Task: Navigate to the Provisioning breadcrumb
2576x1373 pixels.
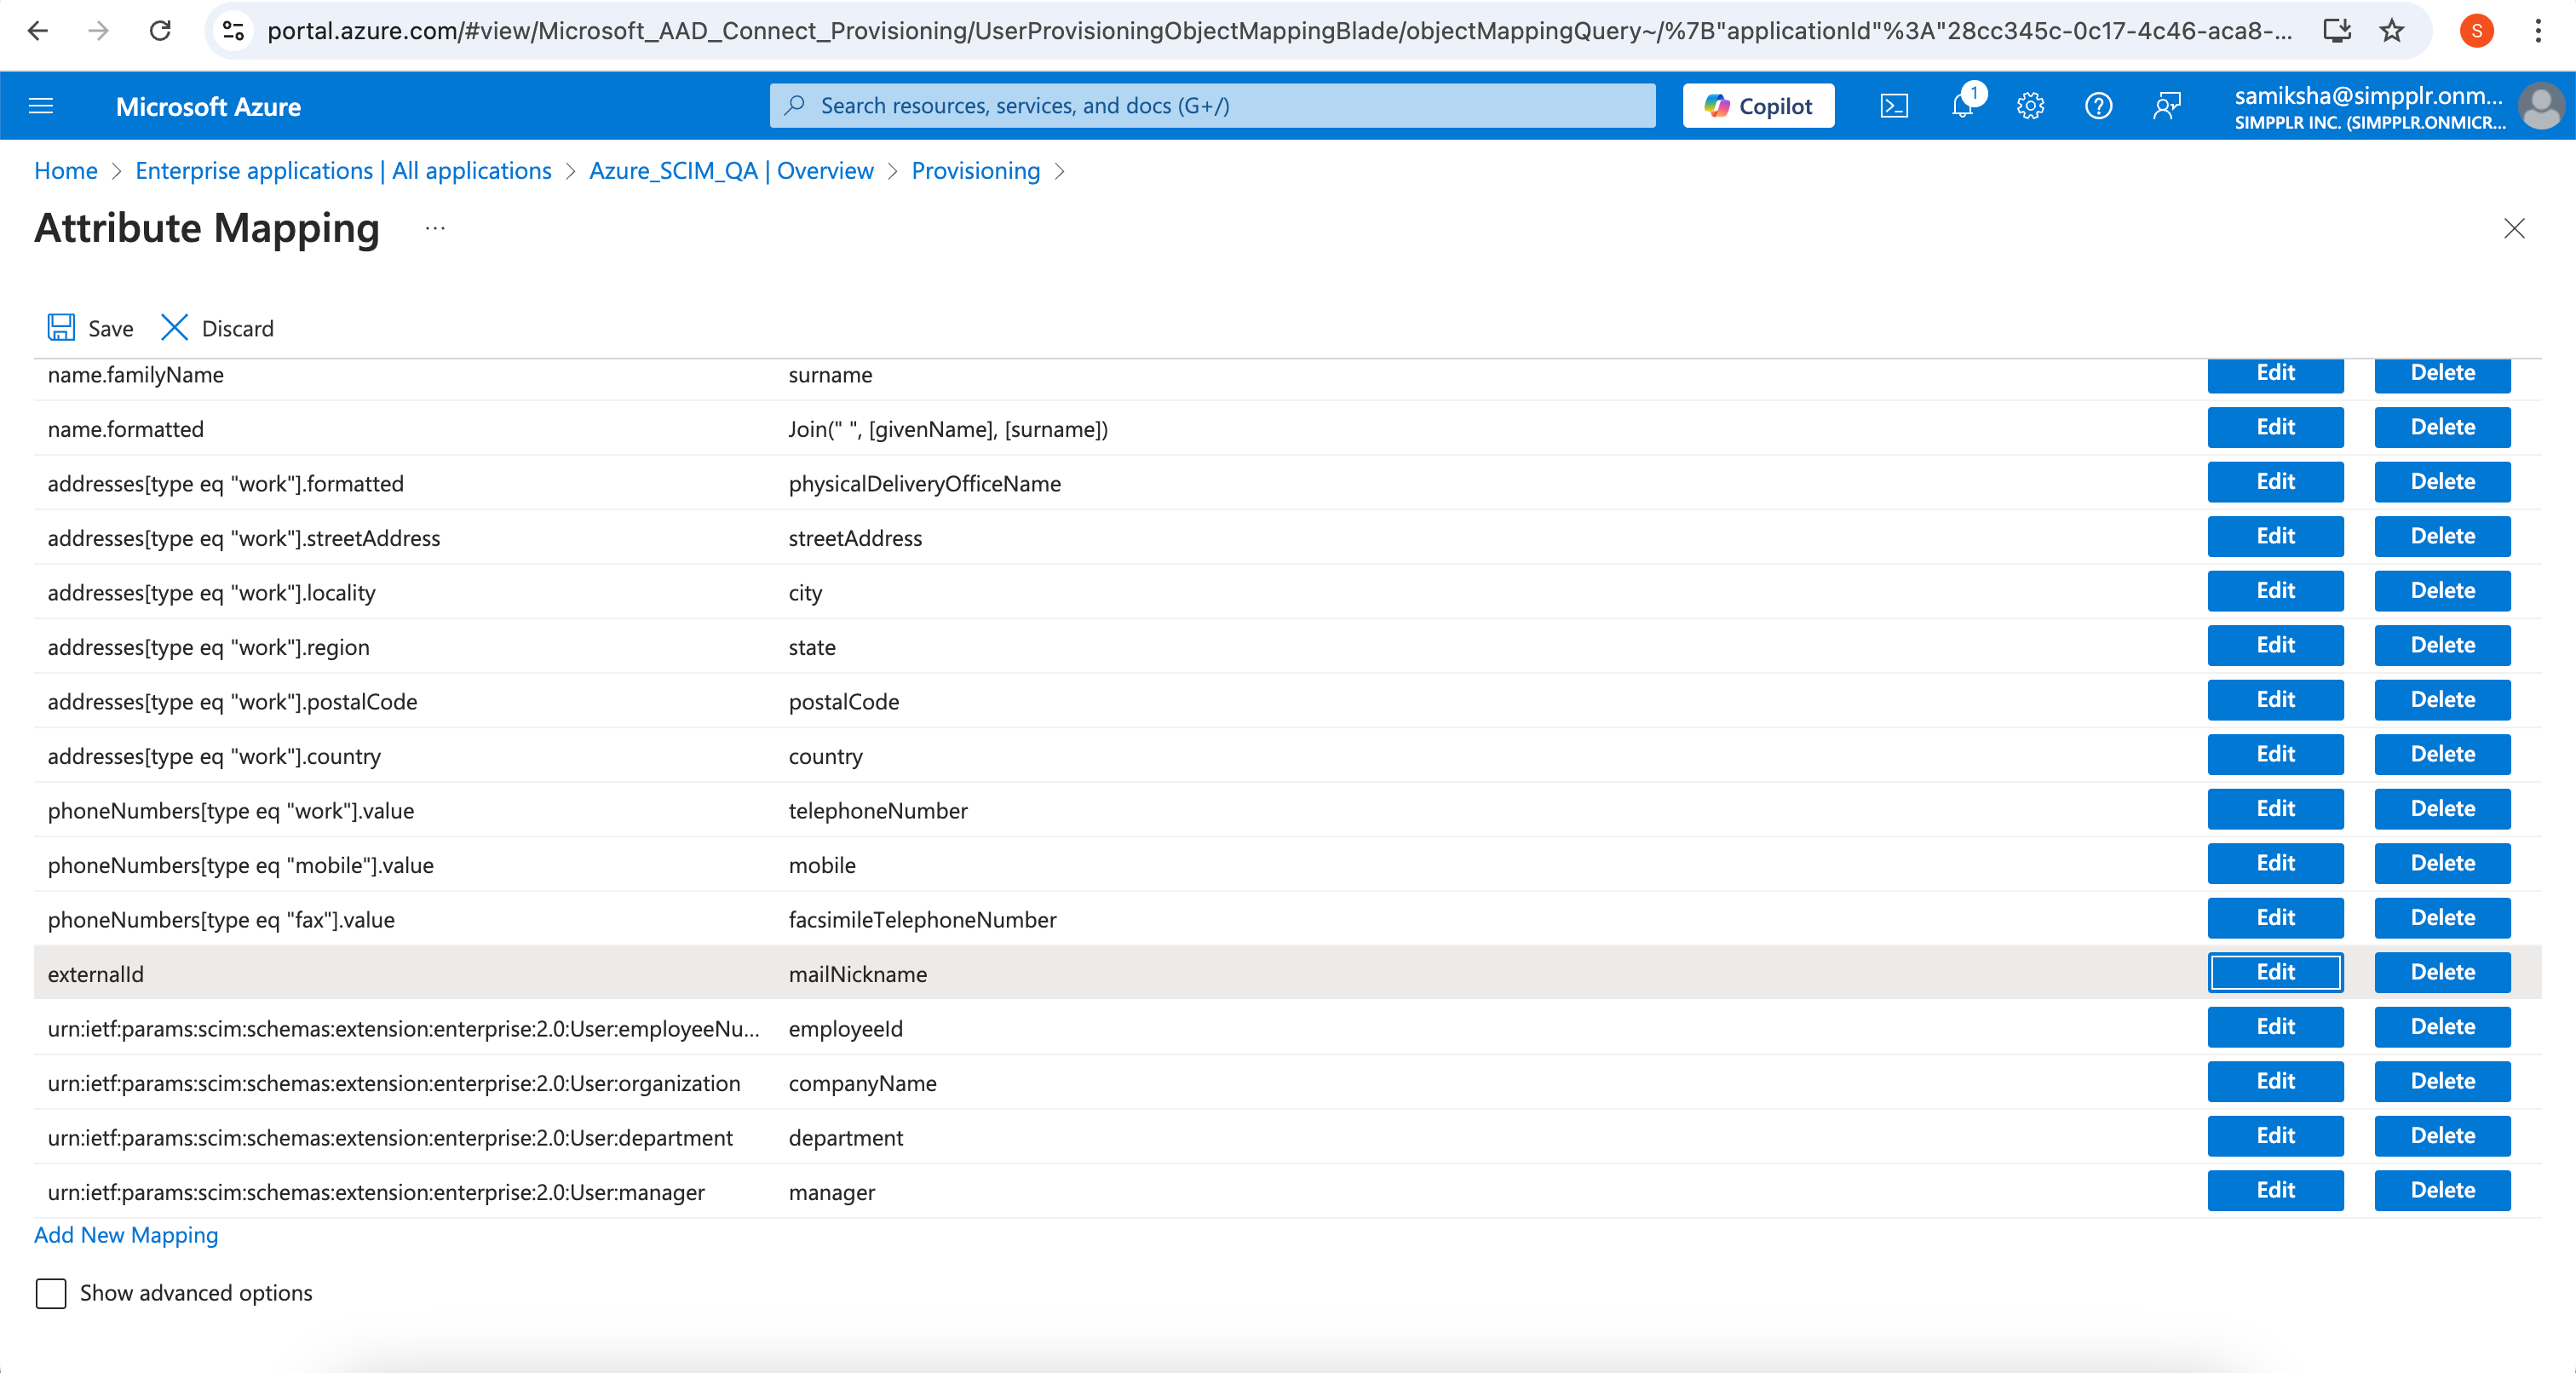Action: pos(975,170)
